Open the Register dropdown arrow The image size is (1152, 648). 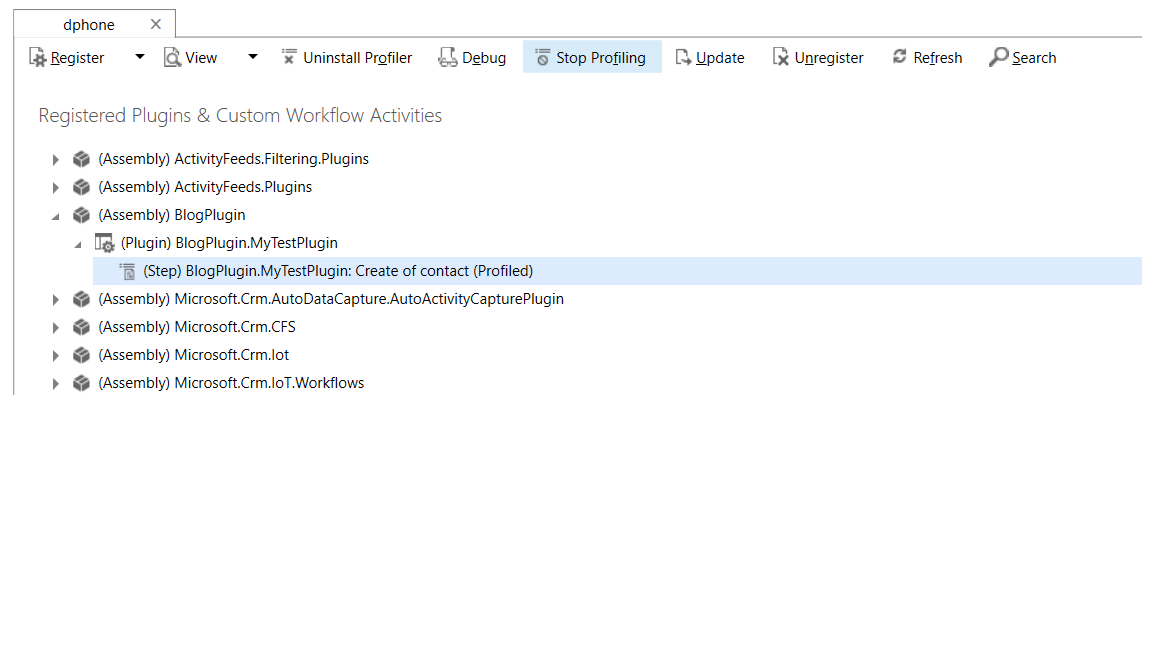(x=139, y=57)
